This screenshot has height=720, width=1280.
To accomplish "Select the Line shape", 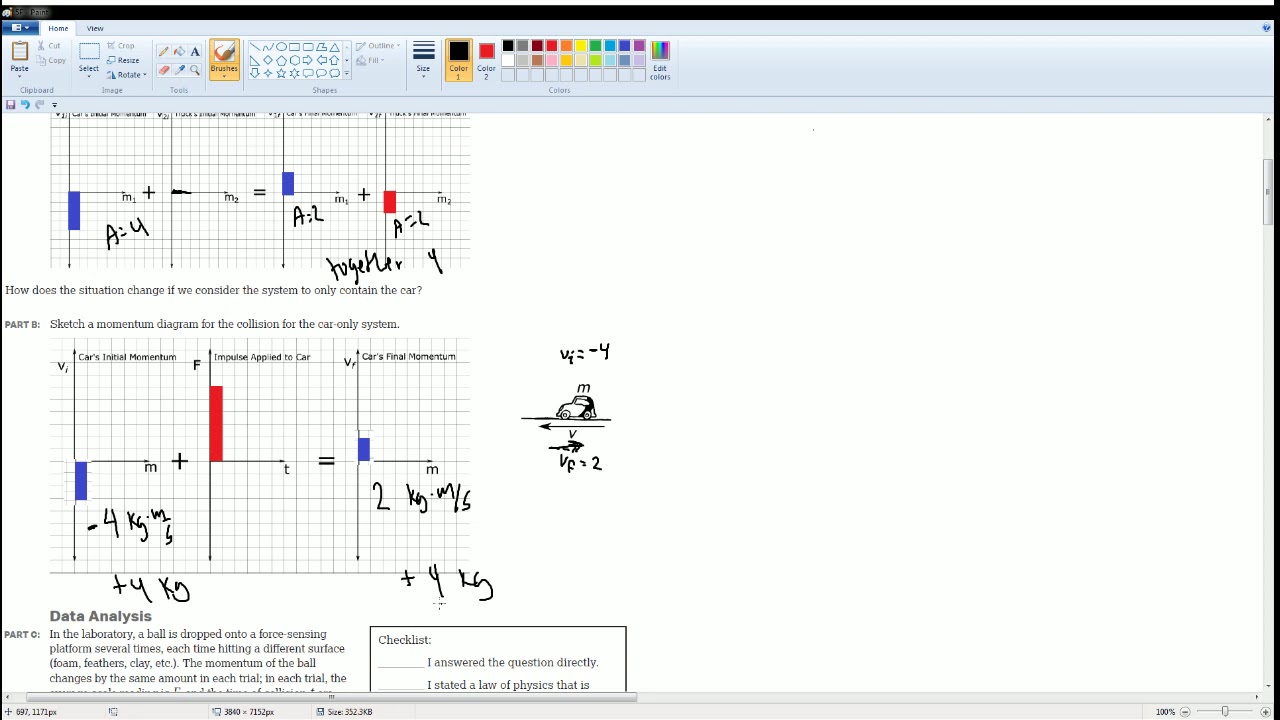I will pyautogui.click(x=255, y=47).
